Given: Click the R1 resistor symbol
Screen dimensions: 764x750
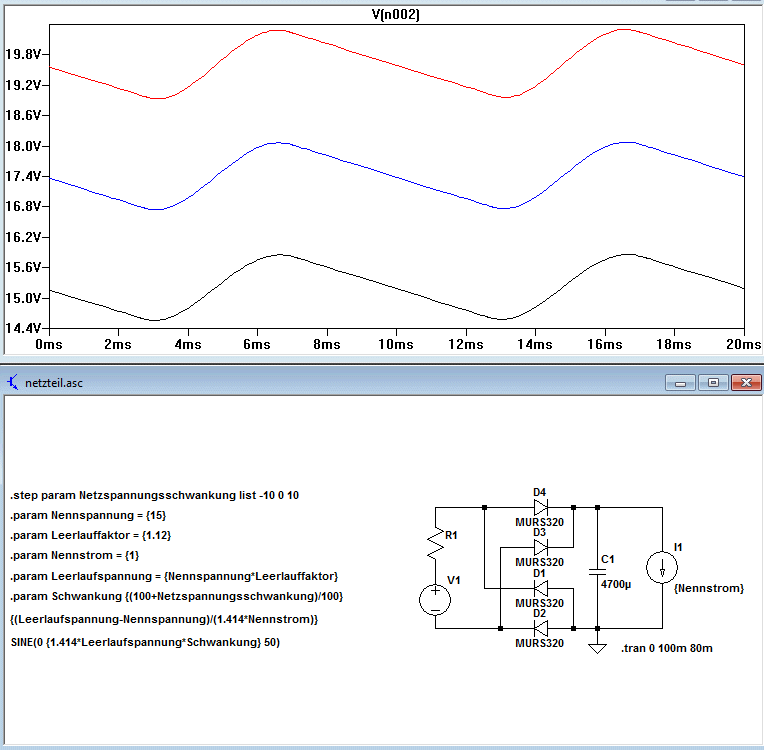Looking at the screenshot, I should coord(436,543).
